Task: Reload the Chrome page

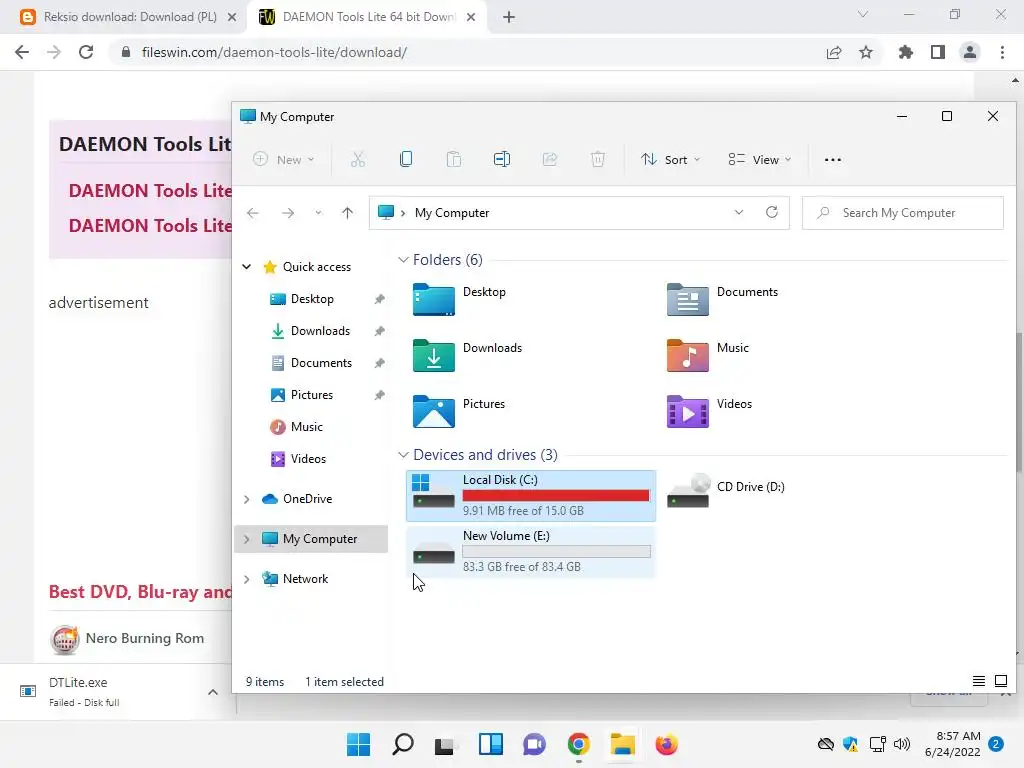Action: (x=86, y=52)
